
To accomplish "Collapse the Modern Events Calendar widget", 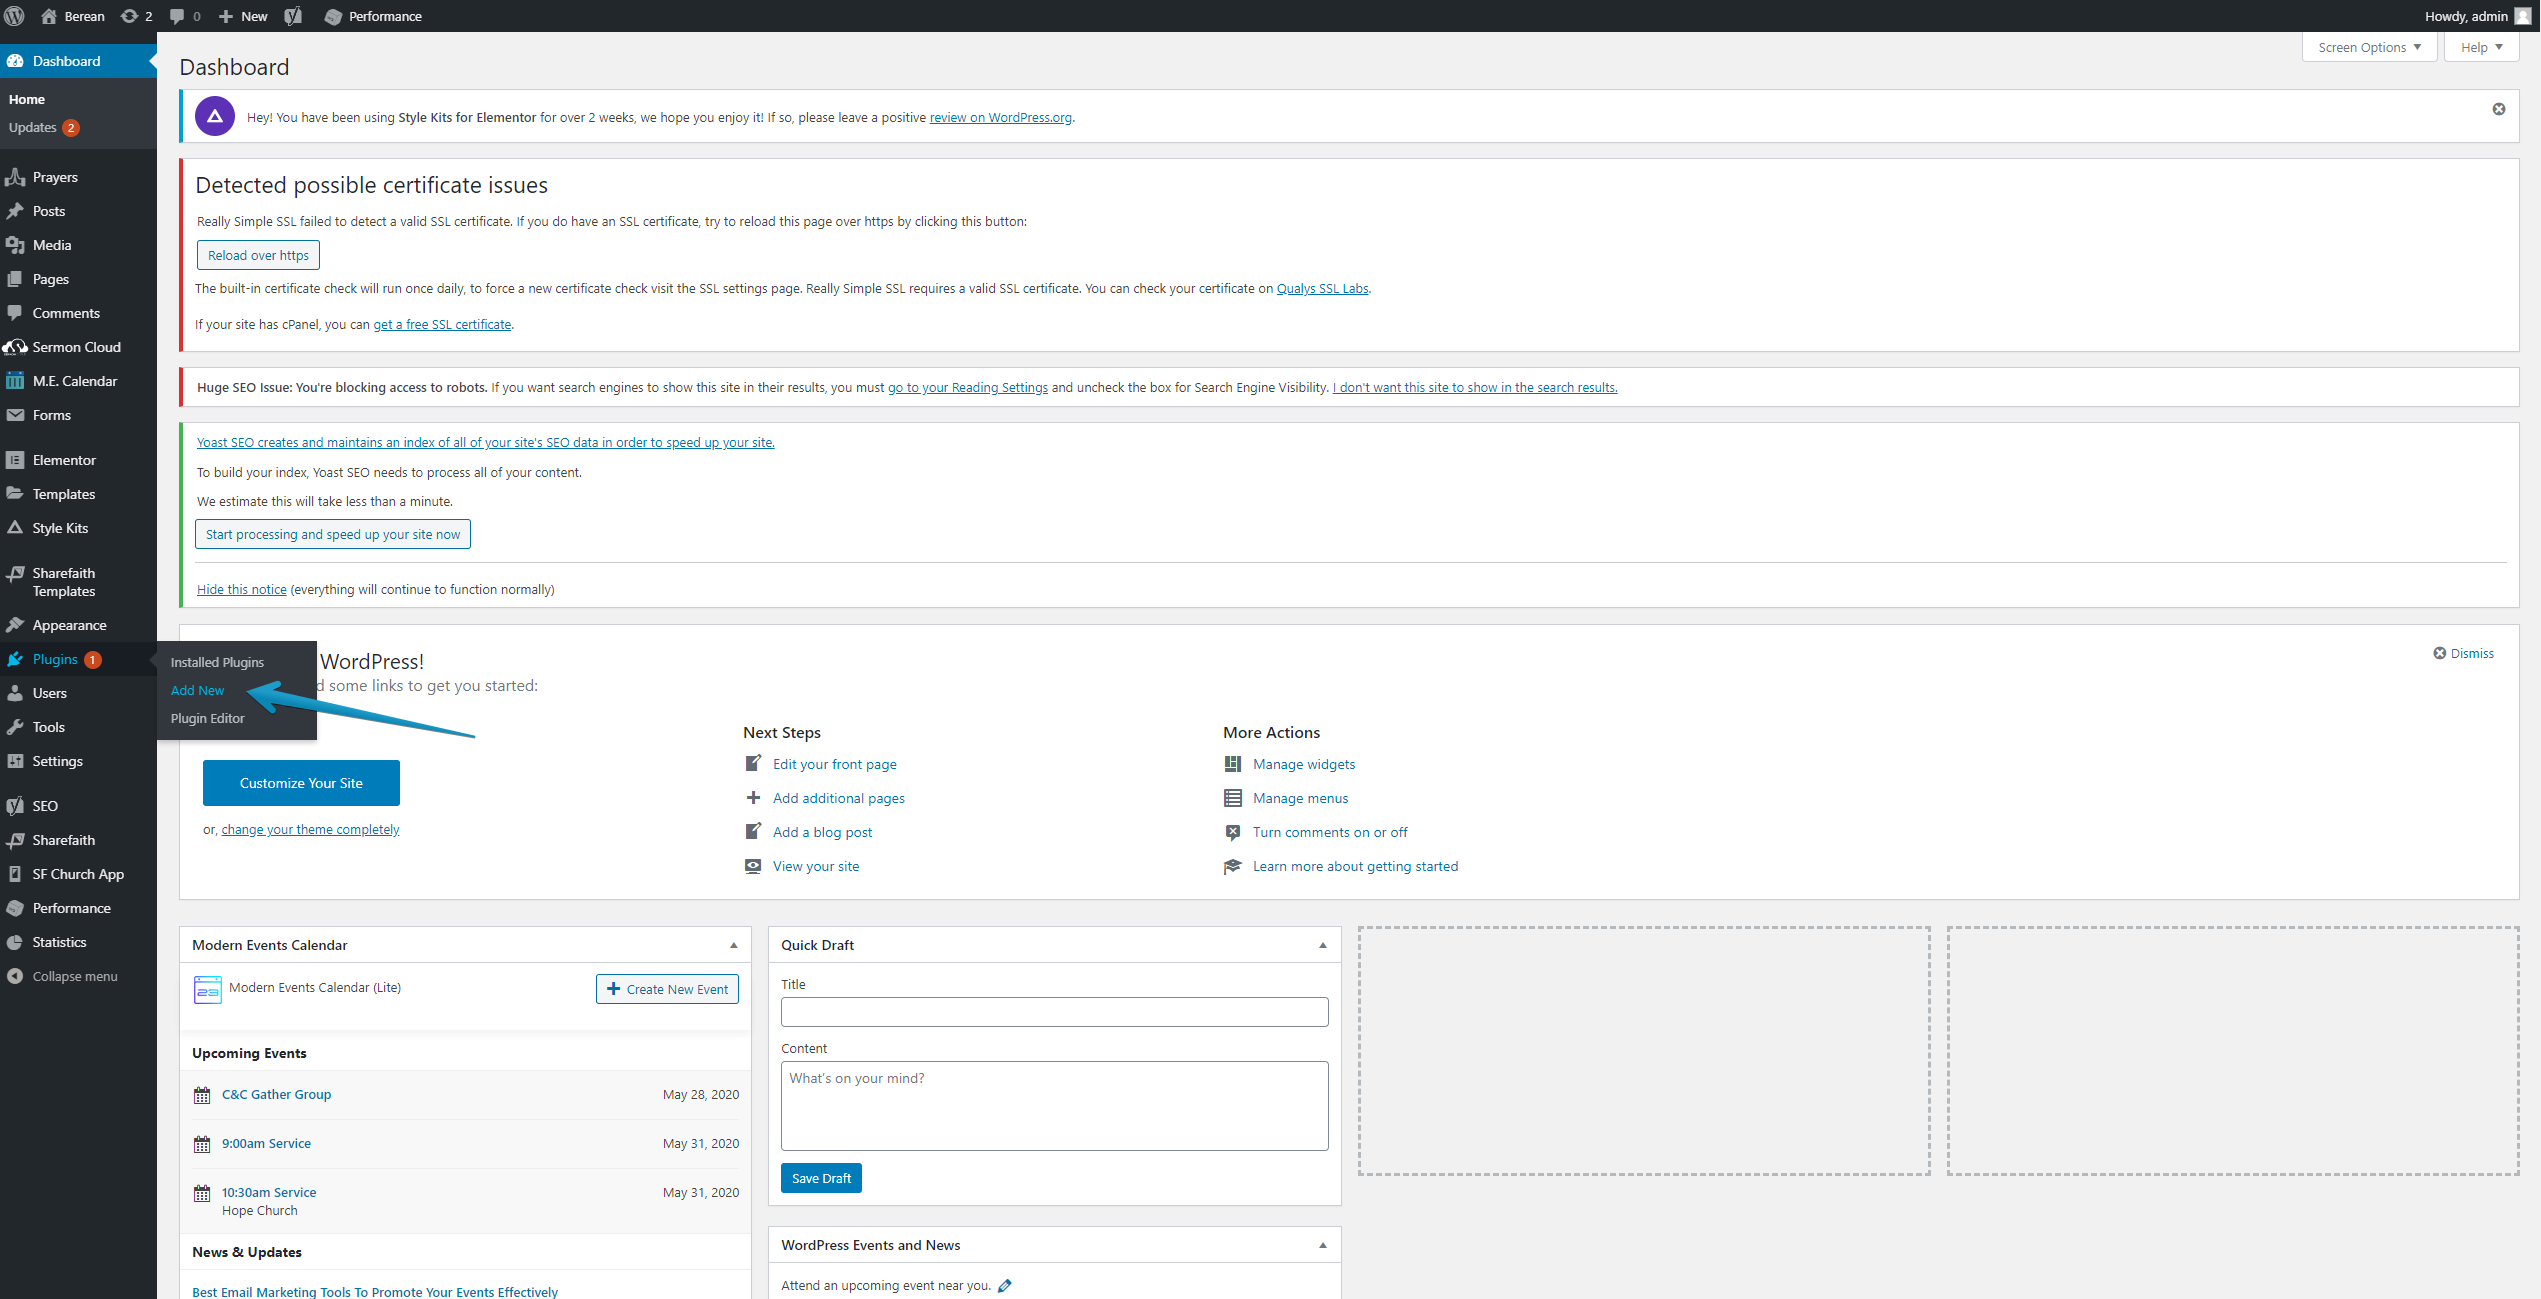I will 733,945.
